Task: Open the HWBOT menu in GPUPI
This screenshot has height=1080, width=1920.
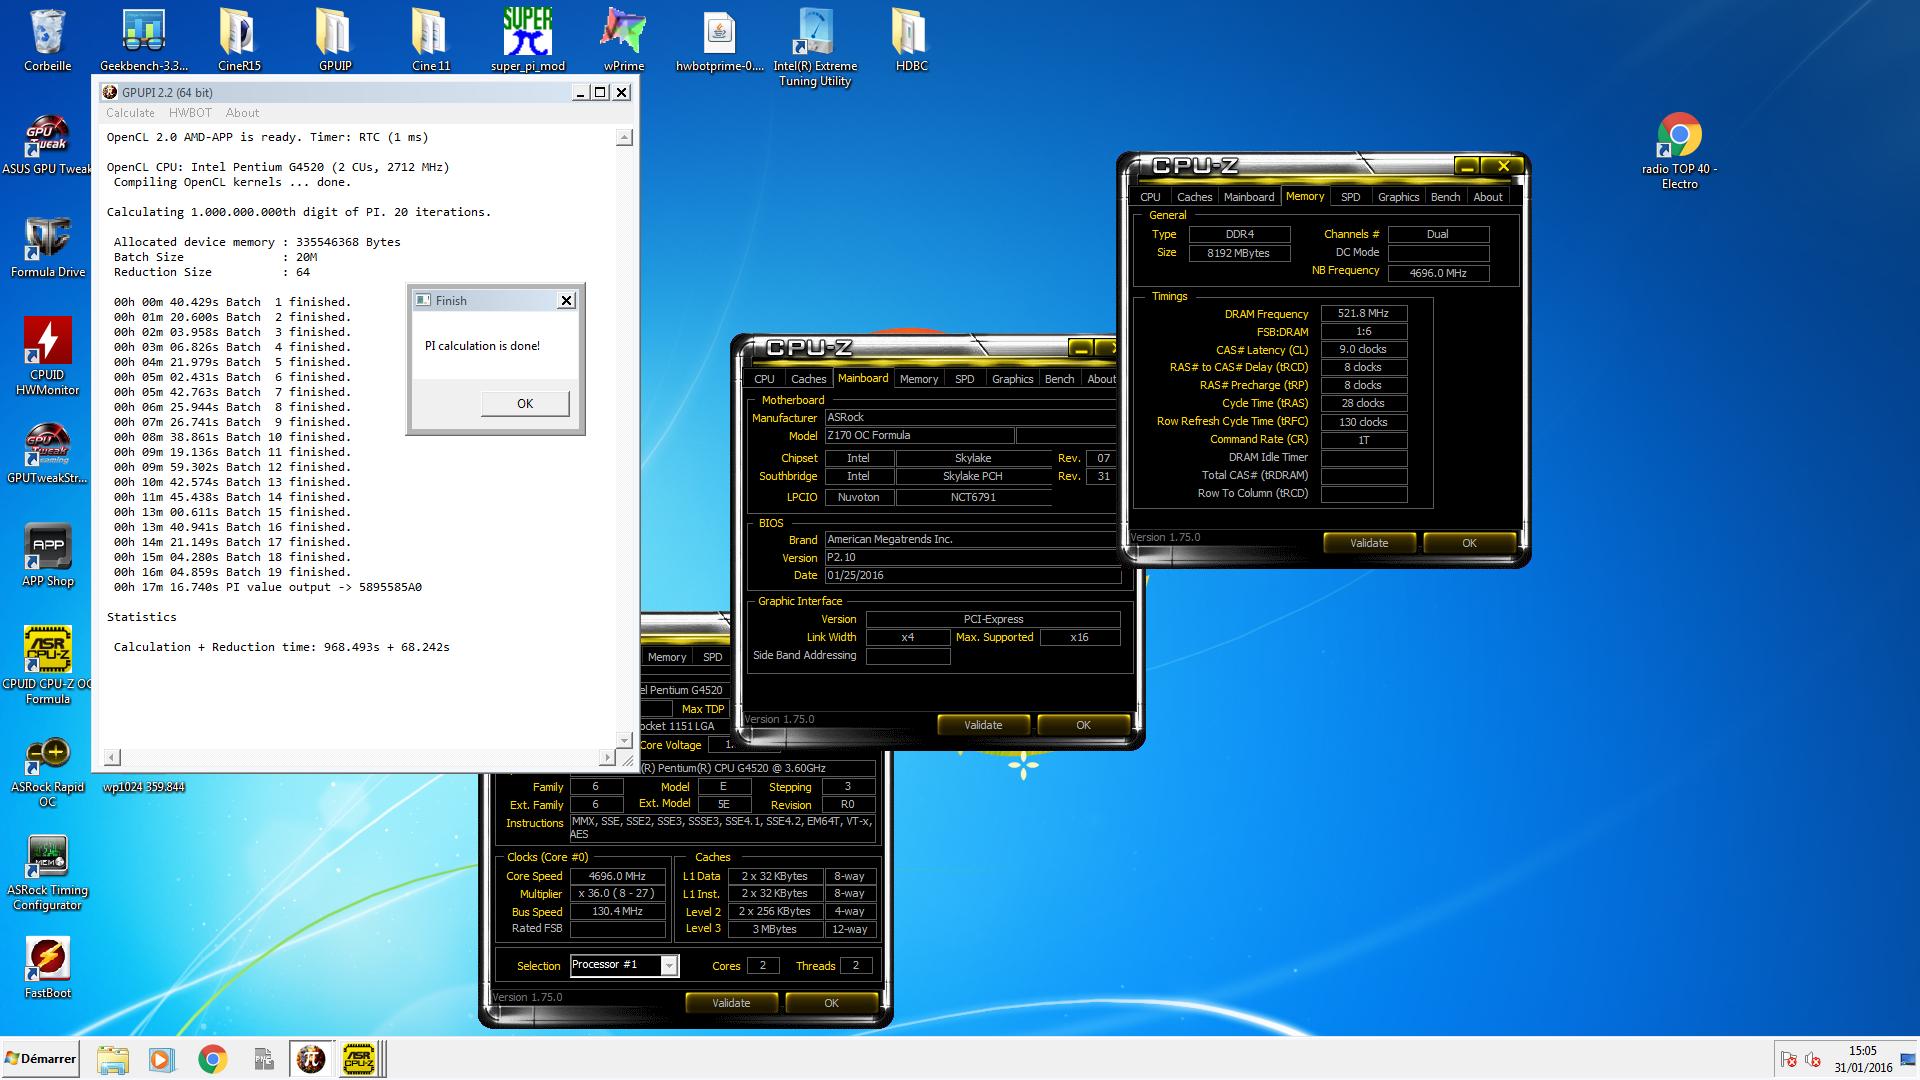Action: [190, 113]
